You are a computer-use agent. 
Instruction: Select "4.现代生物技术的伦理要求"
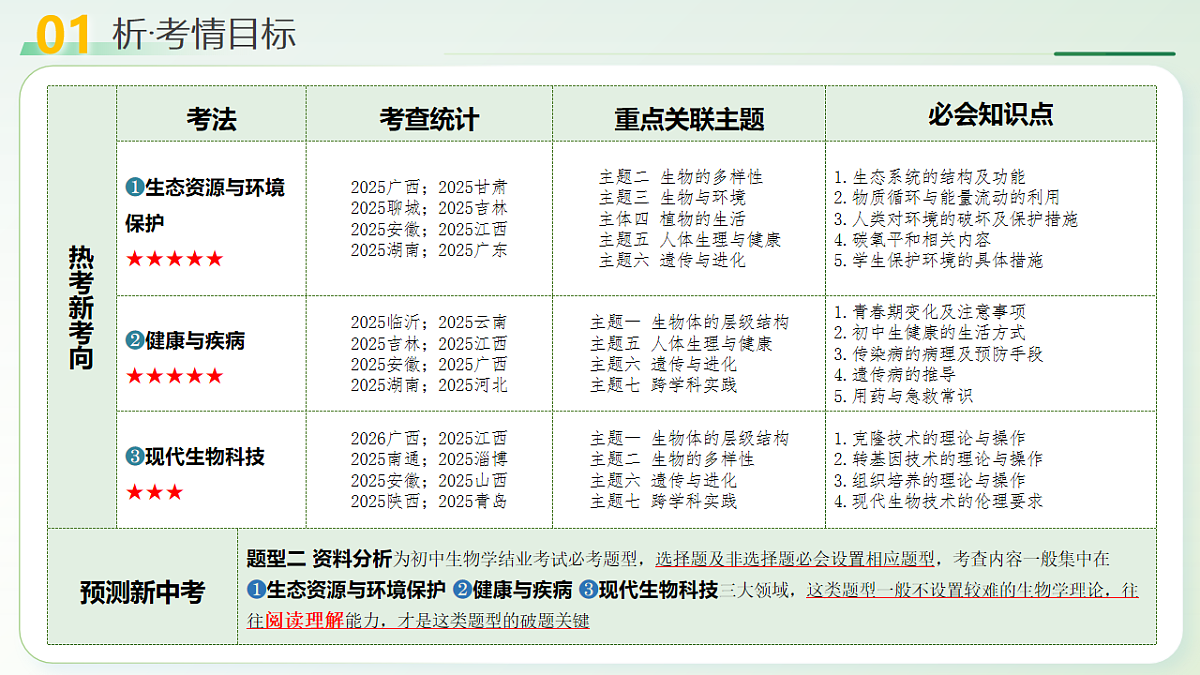point(939,501)
